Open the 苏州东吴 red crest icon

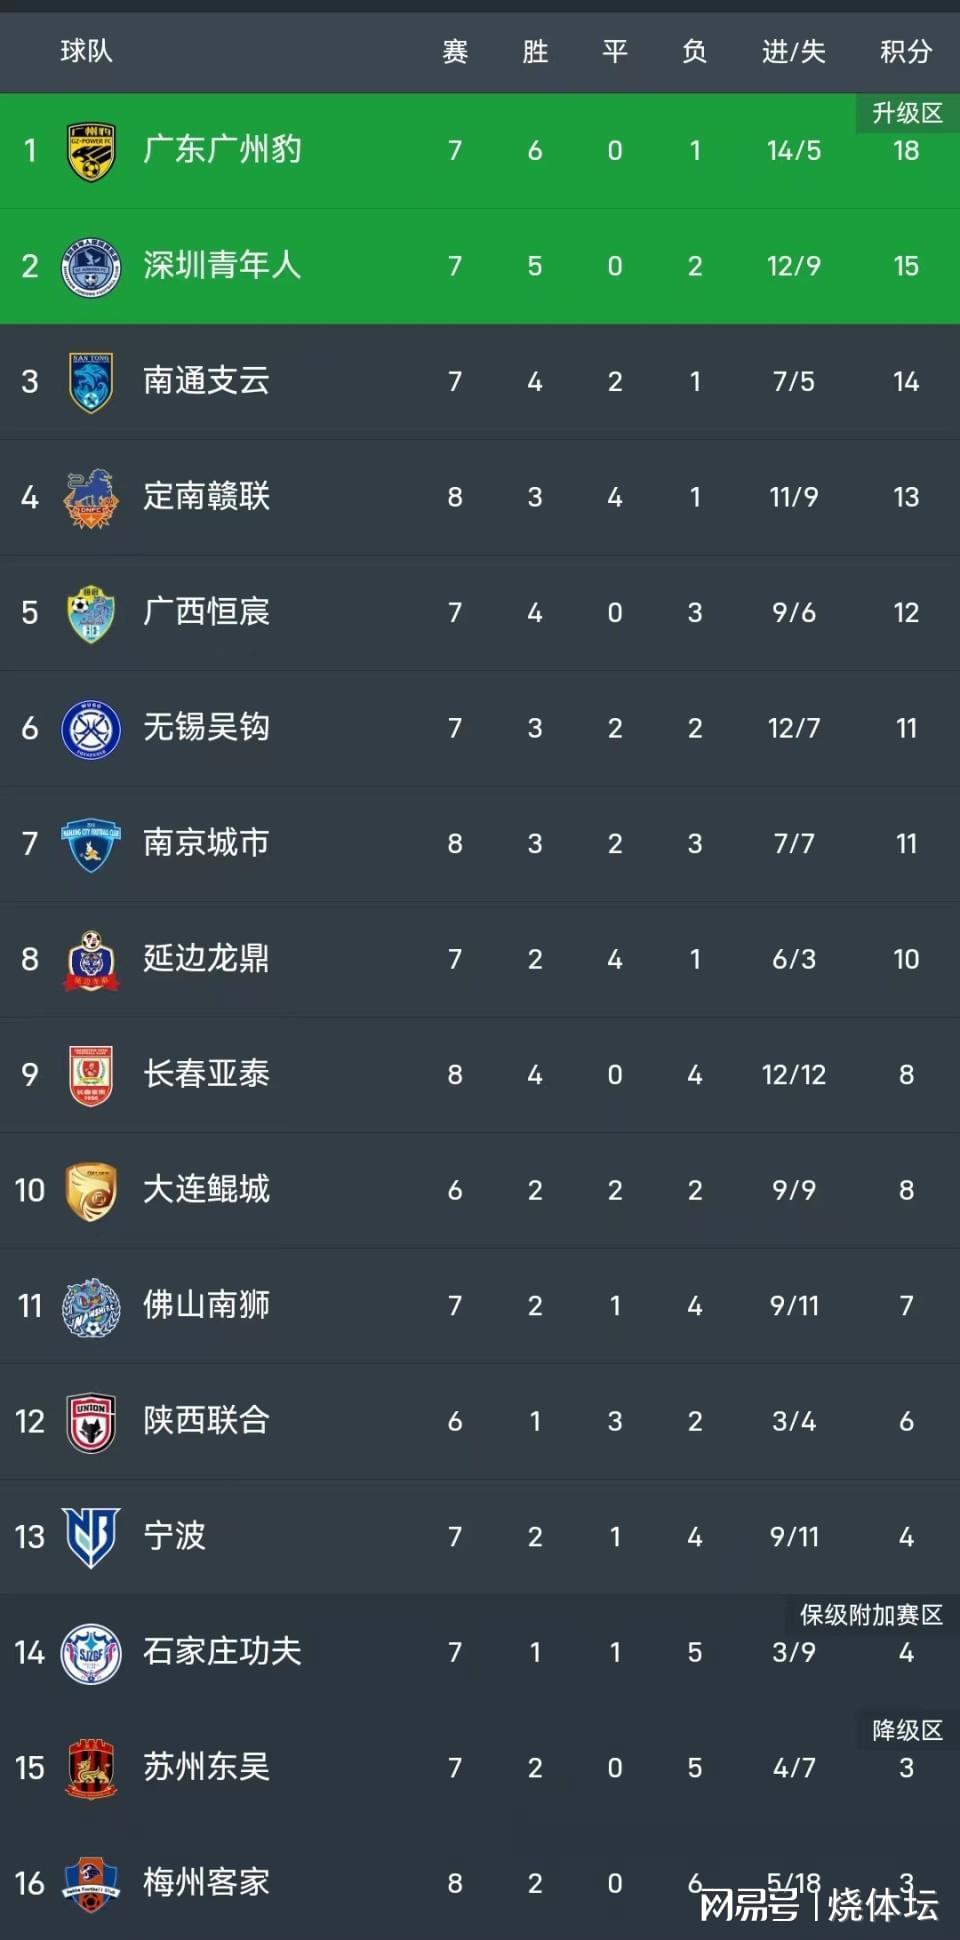click(91, 1768)
